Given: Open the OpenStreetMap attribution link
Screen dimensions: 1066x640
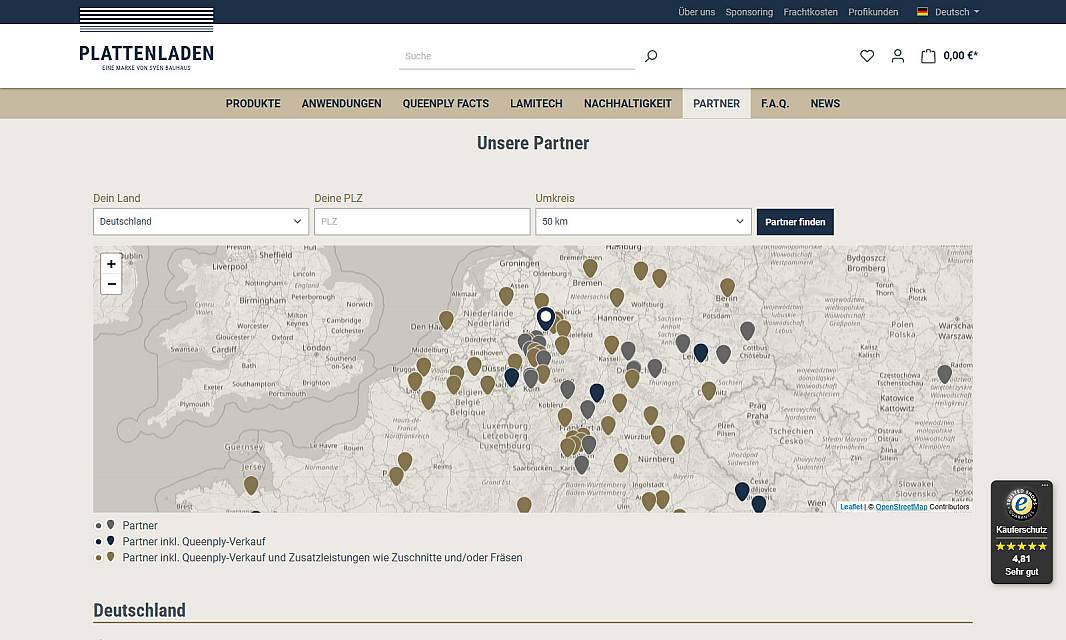Looking at the screenshot, I should tap(901, 507).
